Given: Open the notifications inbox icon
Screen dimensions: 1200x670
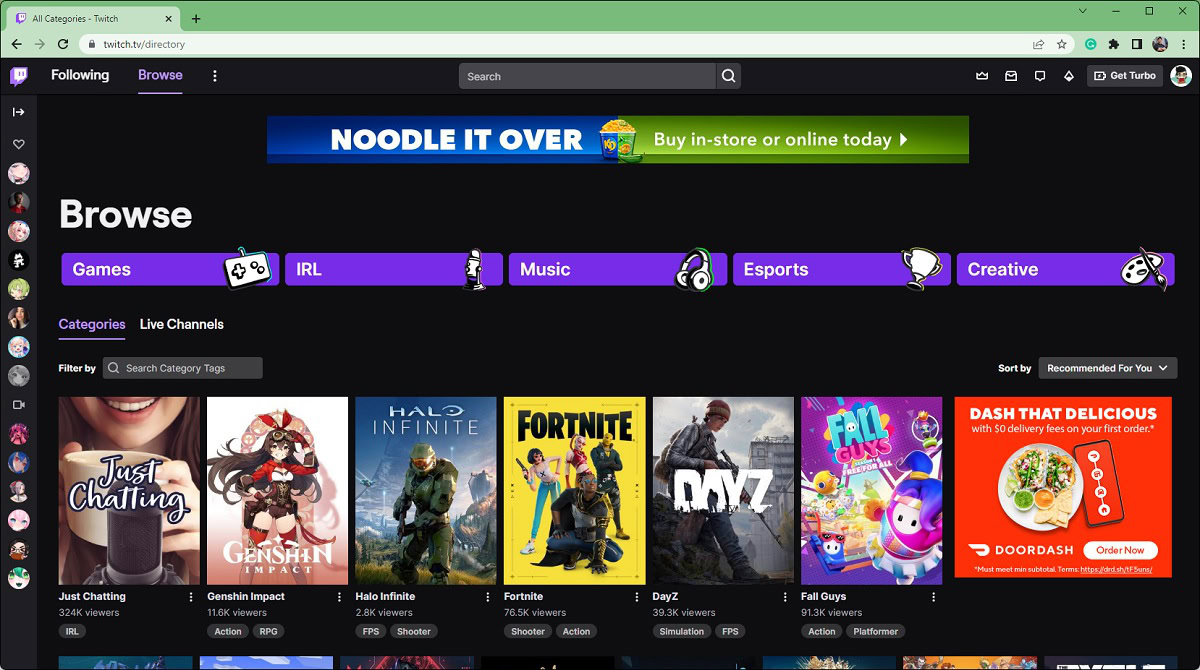Looking at the screenshot, I should tap(1011, 76).
